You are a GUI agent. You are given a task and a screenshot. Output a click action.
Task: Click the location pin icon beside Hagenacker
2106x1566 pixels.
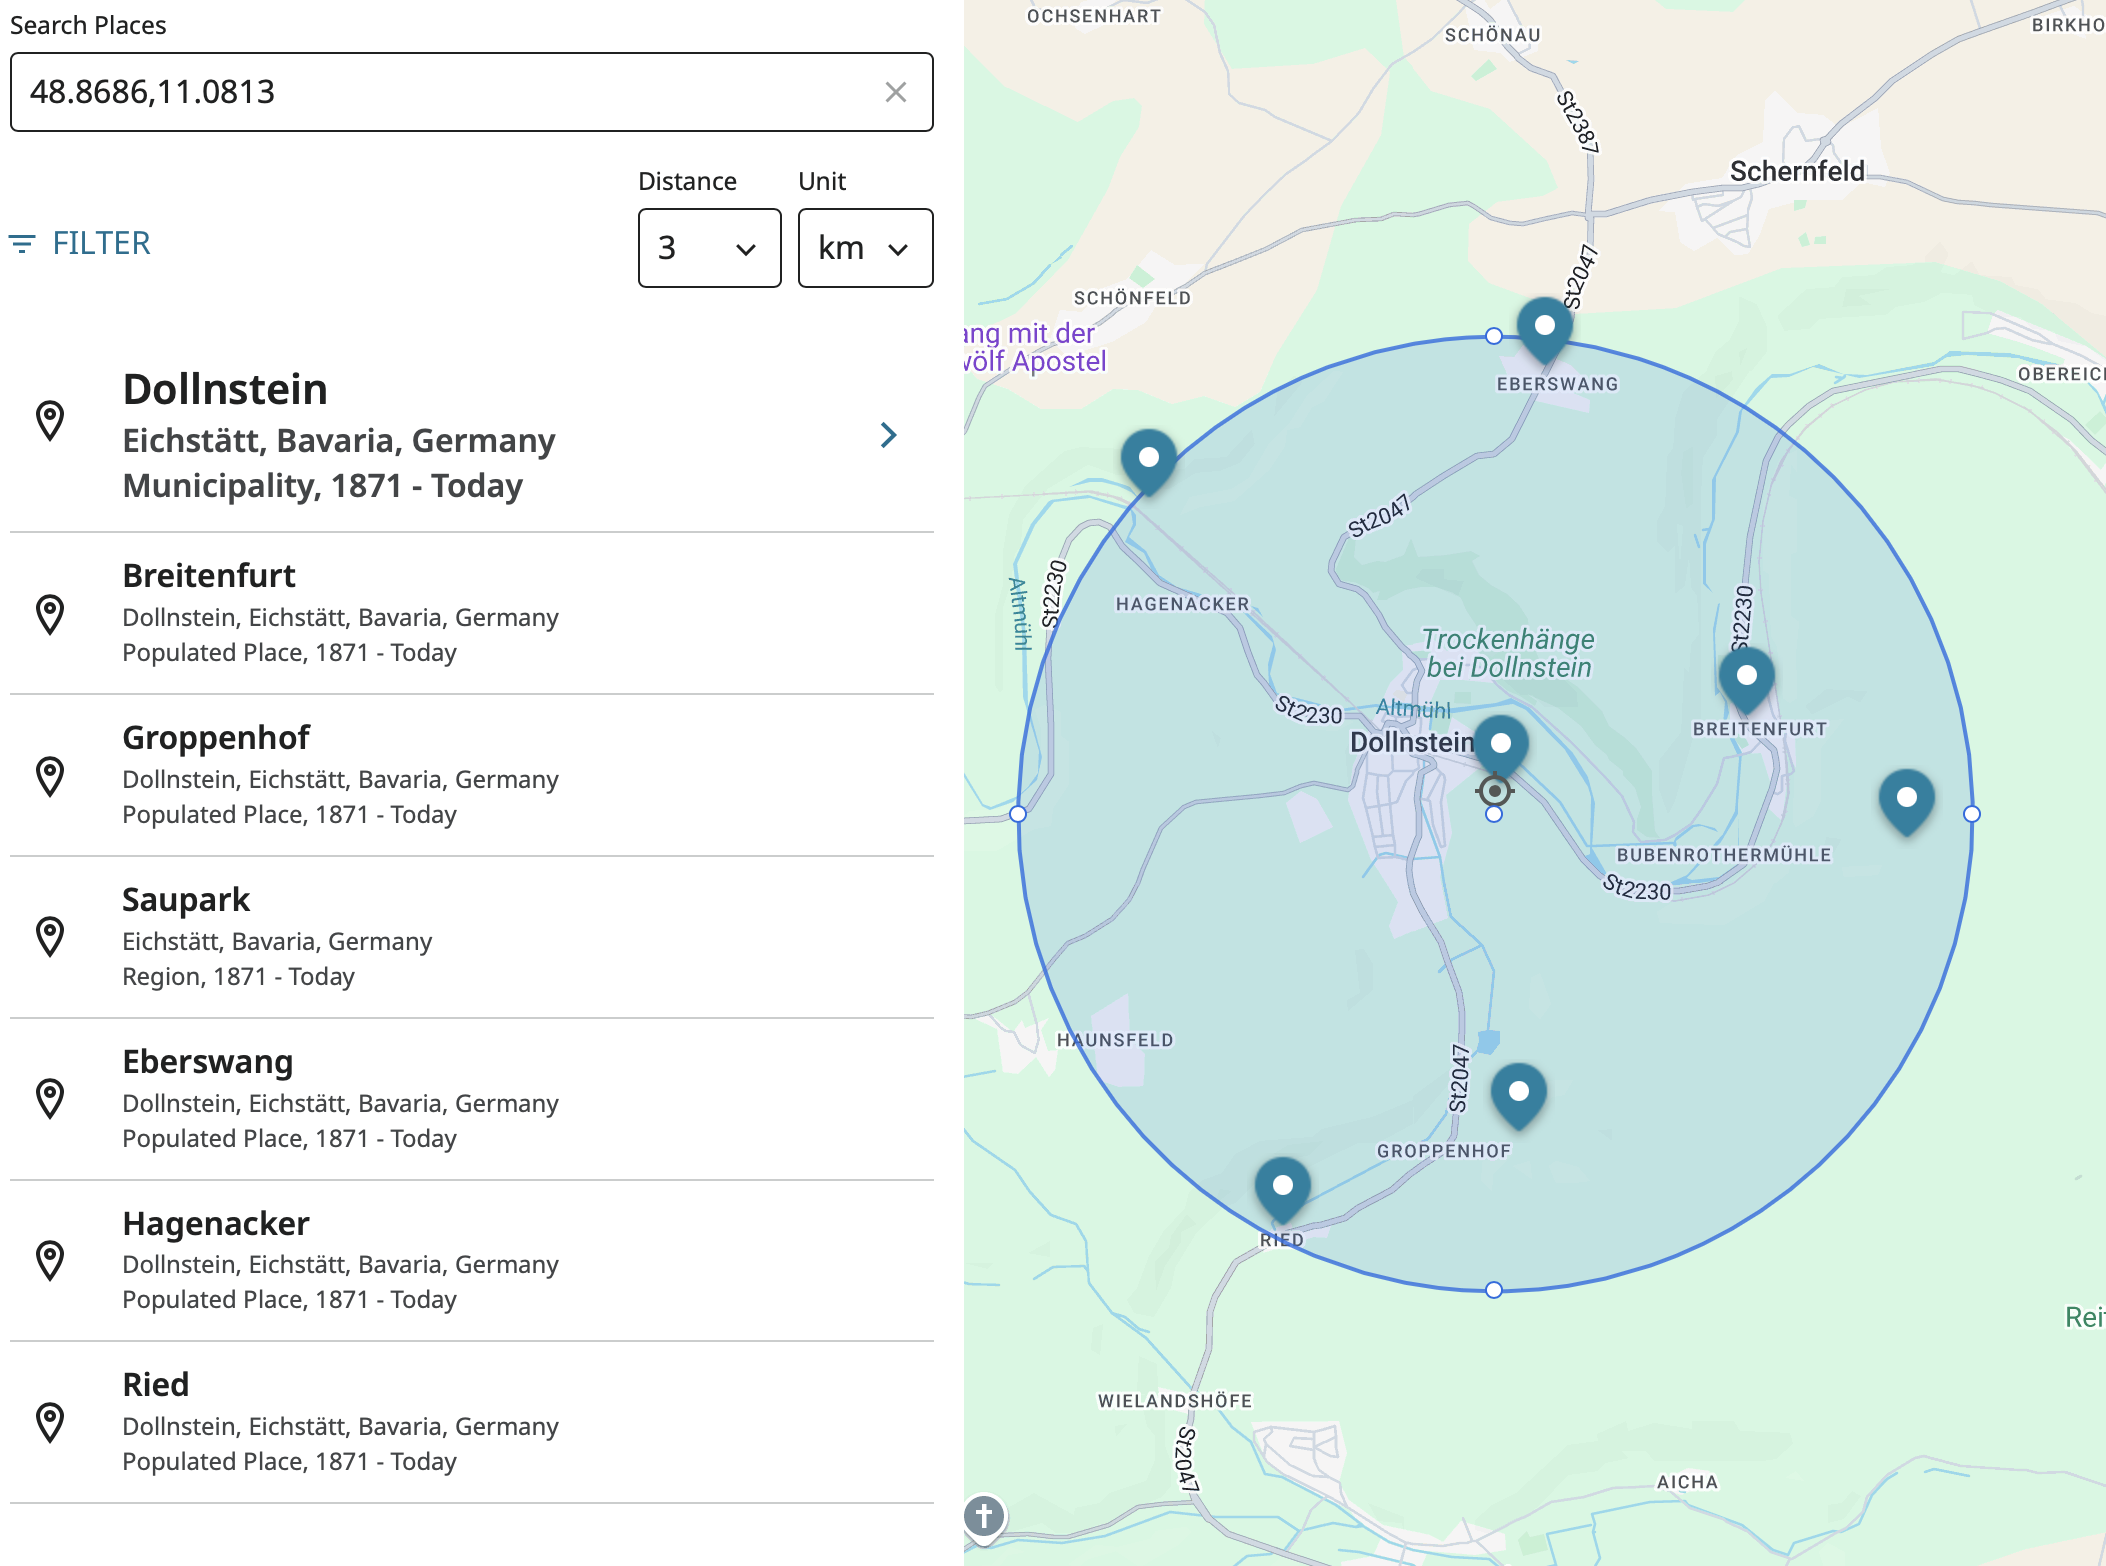50,1260
